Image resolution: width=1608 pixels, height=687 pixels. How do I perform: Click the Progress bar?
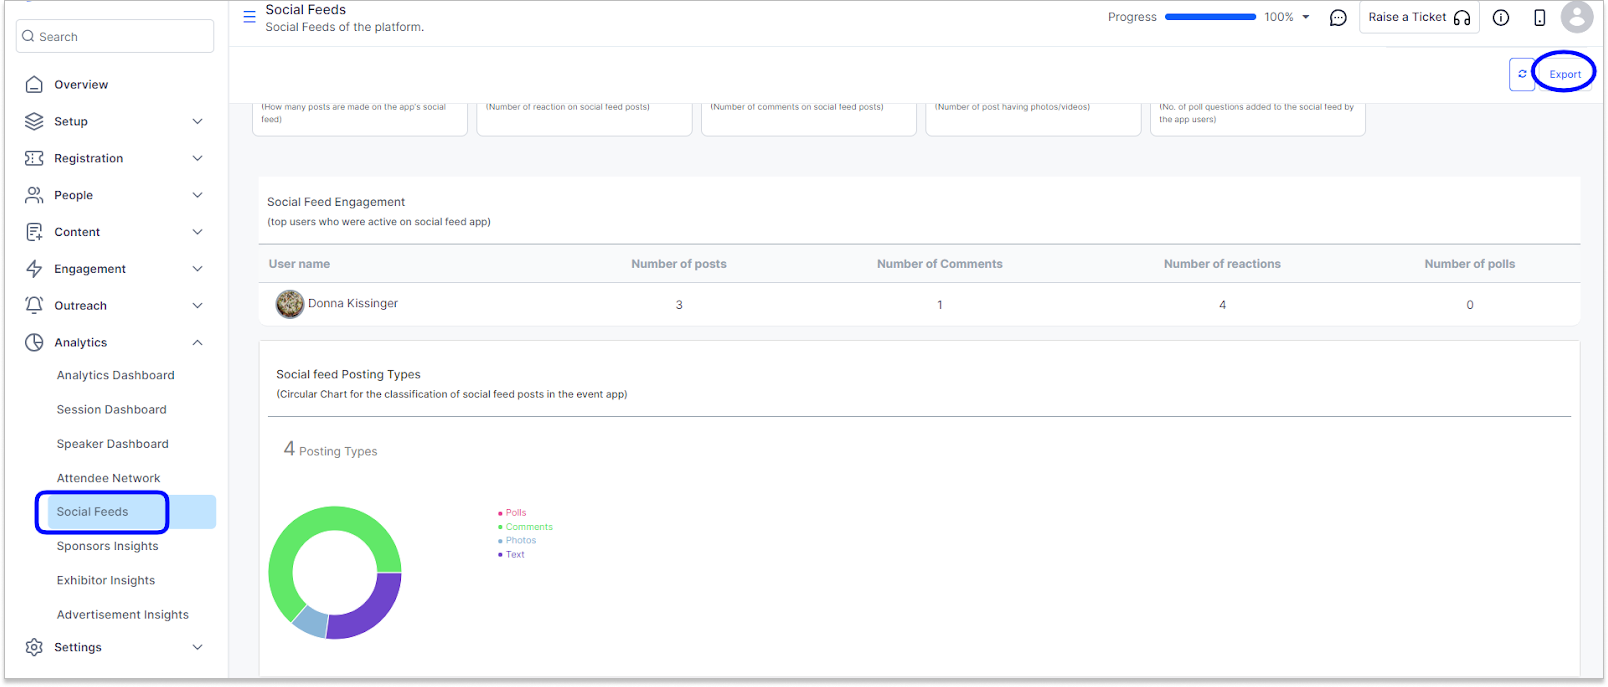pyautogui.click(x=1210, y=17)
